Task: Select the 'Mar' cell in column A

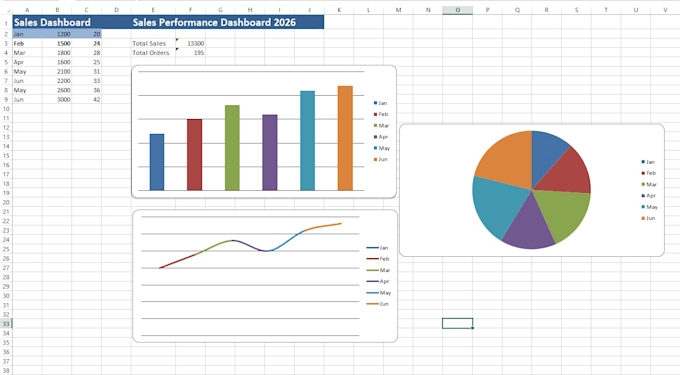Action: pos(27,52)
